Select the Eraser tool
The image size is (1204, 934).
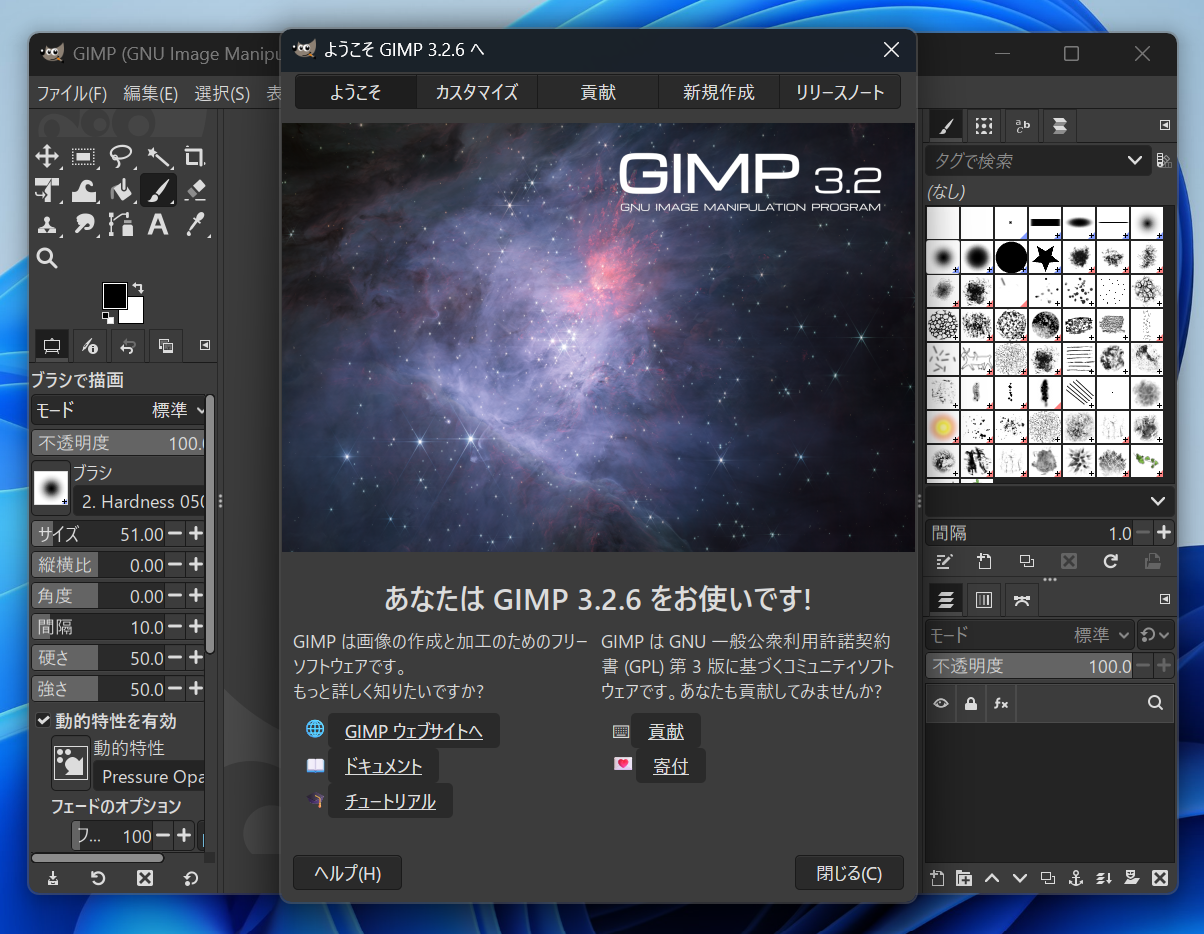click(195, 189)
